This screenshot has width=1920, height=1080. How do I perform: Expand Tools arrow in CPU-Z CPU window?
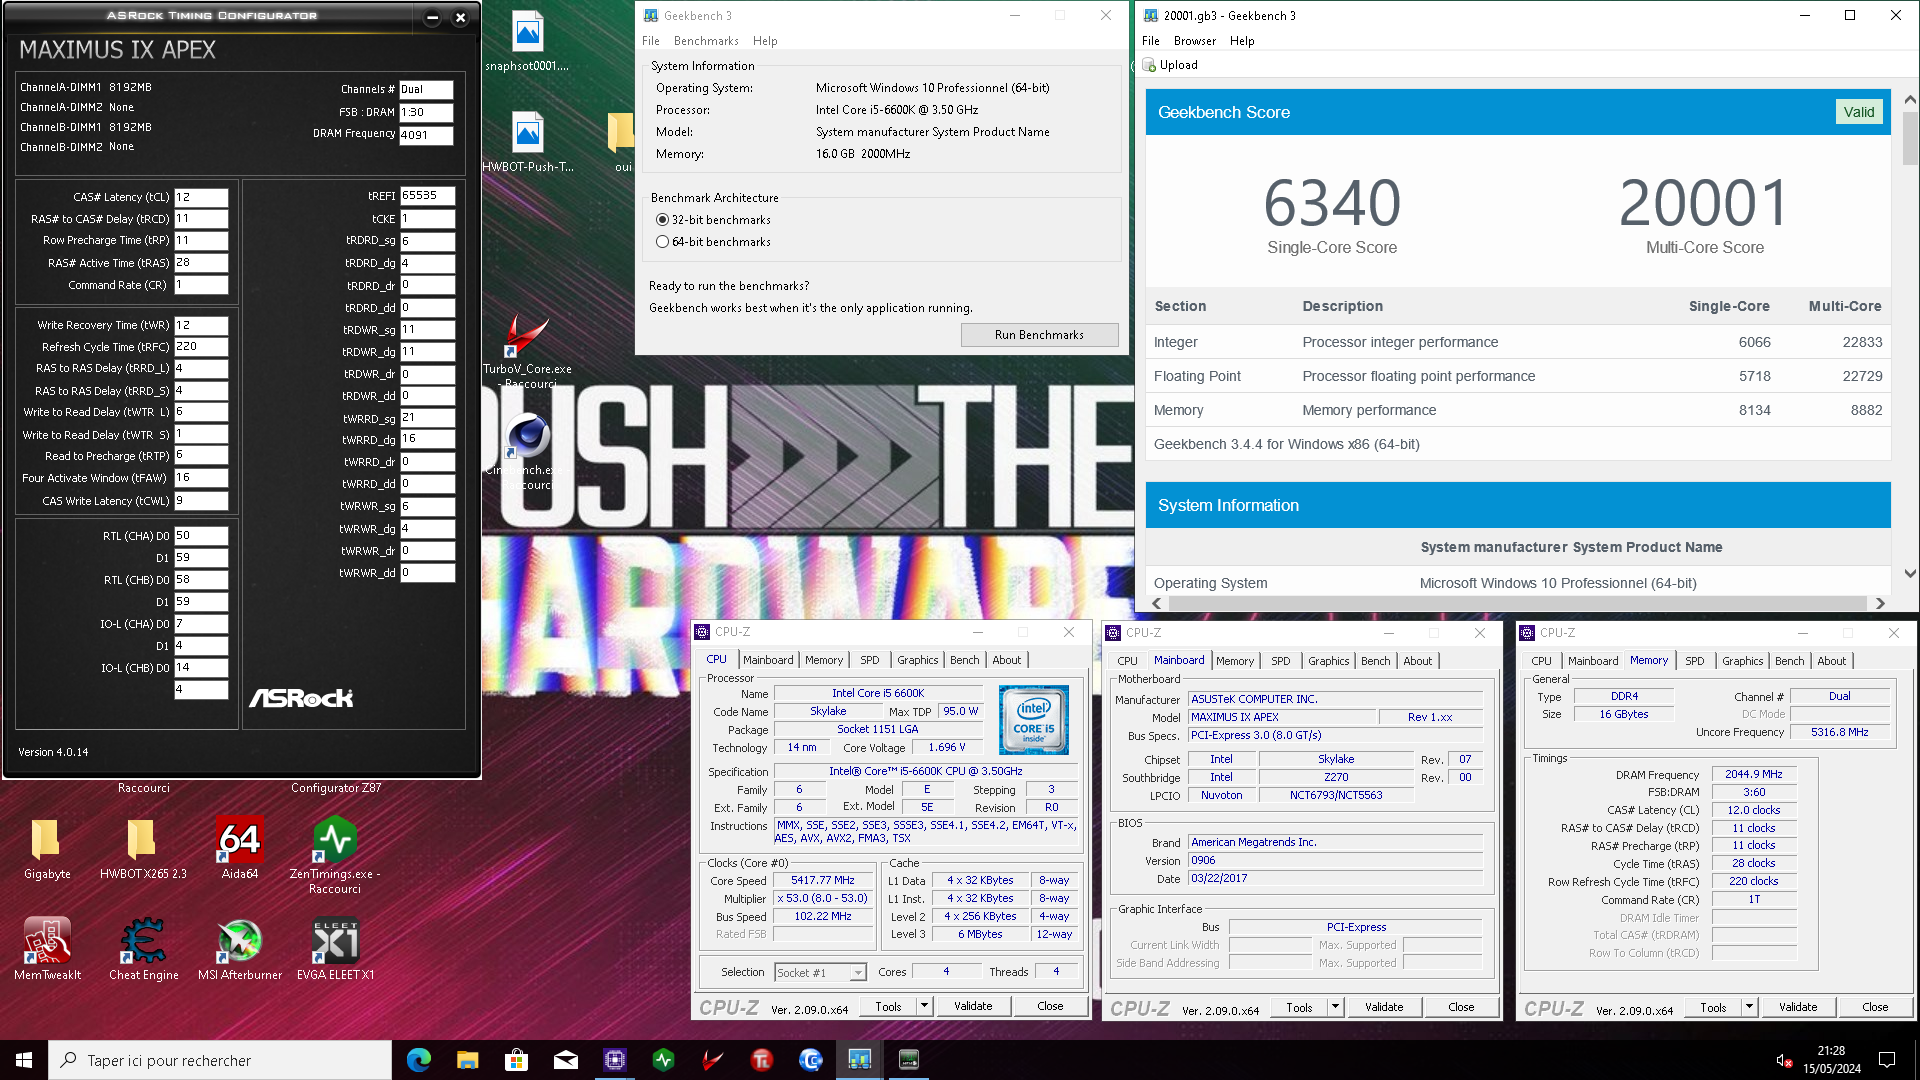(x=924, y=1006)
